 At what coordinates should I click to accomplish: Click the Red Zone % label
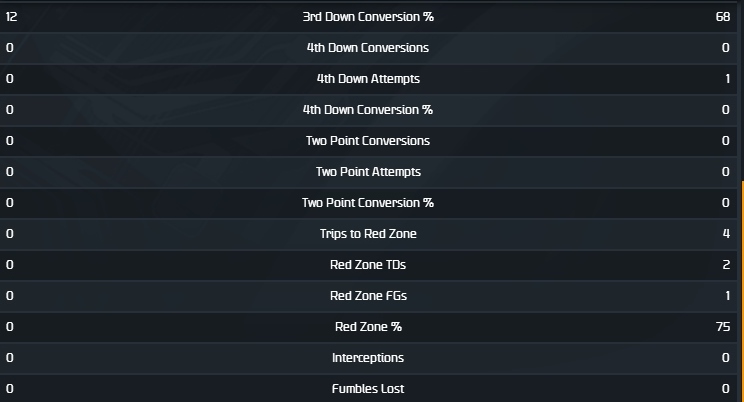click(x=367, y=327)
